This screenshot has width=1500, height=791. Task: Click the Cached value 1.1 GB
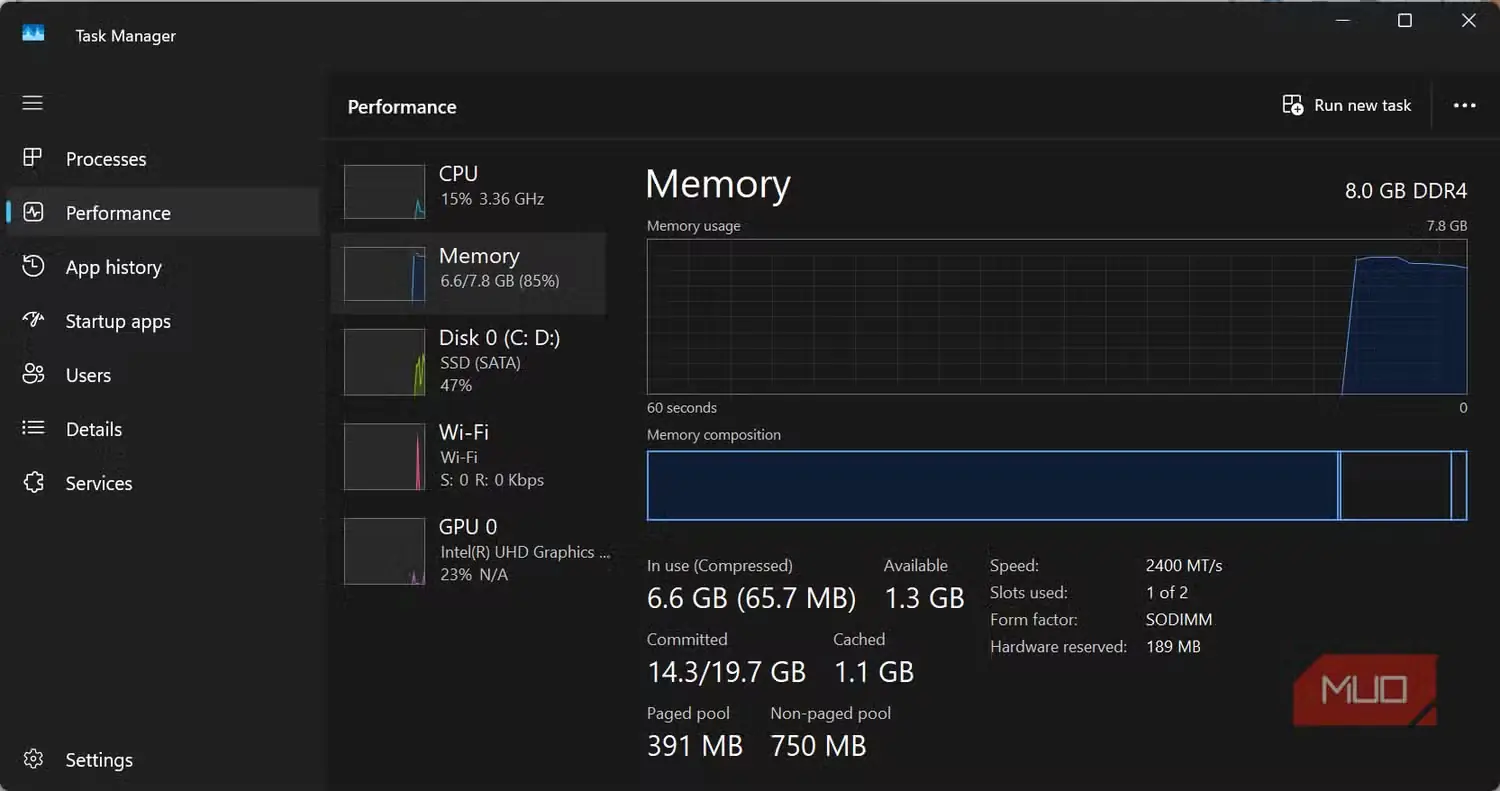click(x=874, y=672)
